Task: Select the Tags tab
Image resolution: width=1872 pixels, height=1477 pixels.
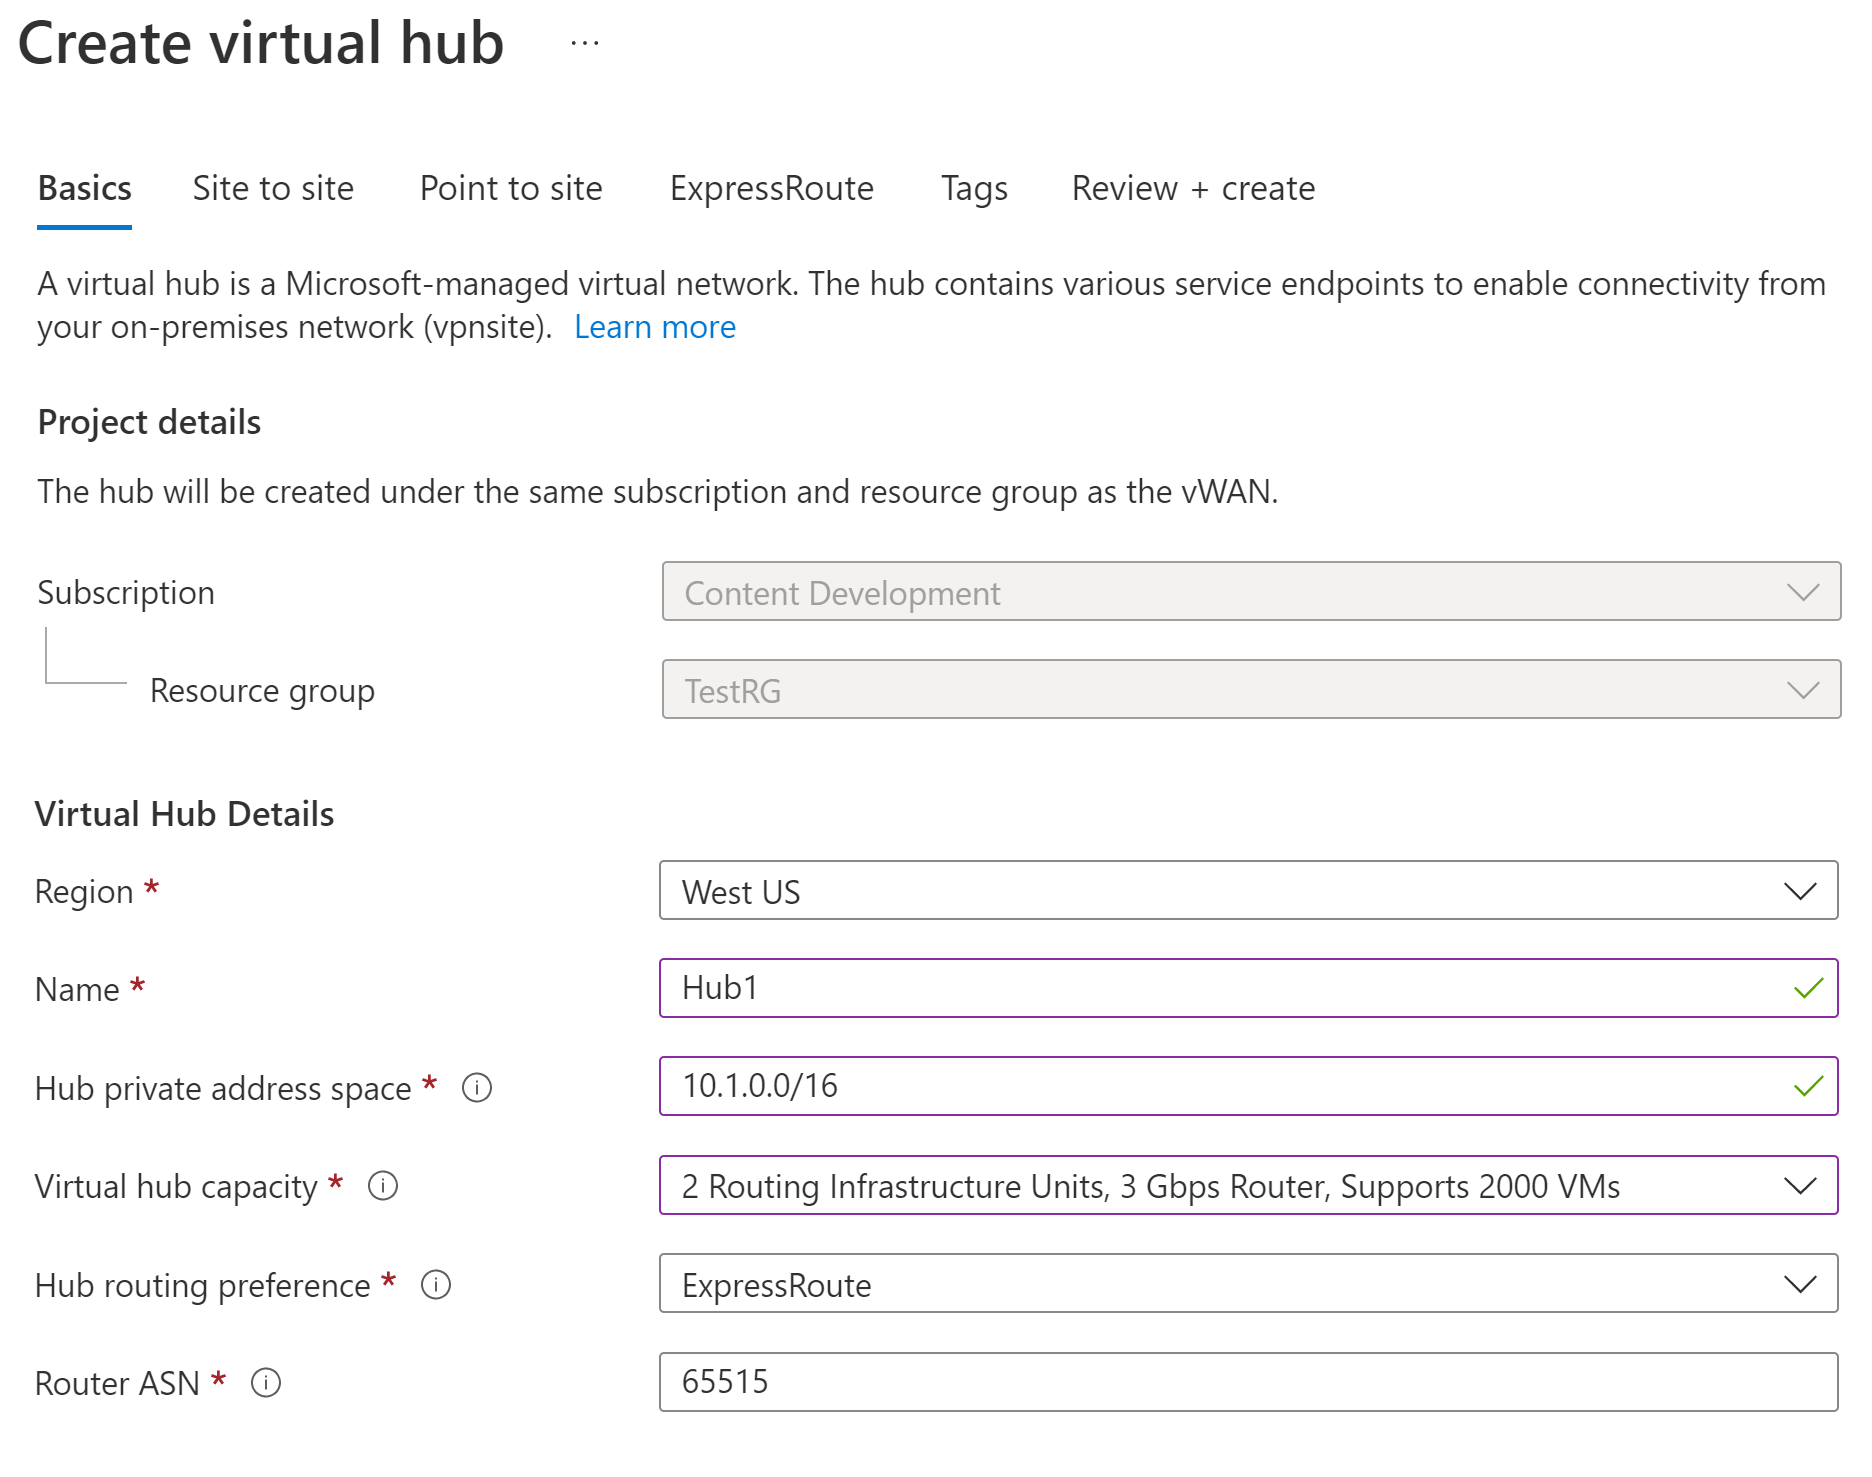Action: click(x=974, y=188)
